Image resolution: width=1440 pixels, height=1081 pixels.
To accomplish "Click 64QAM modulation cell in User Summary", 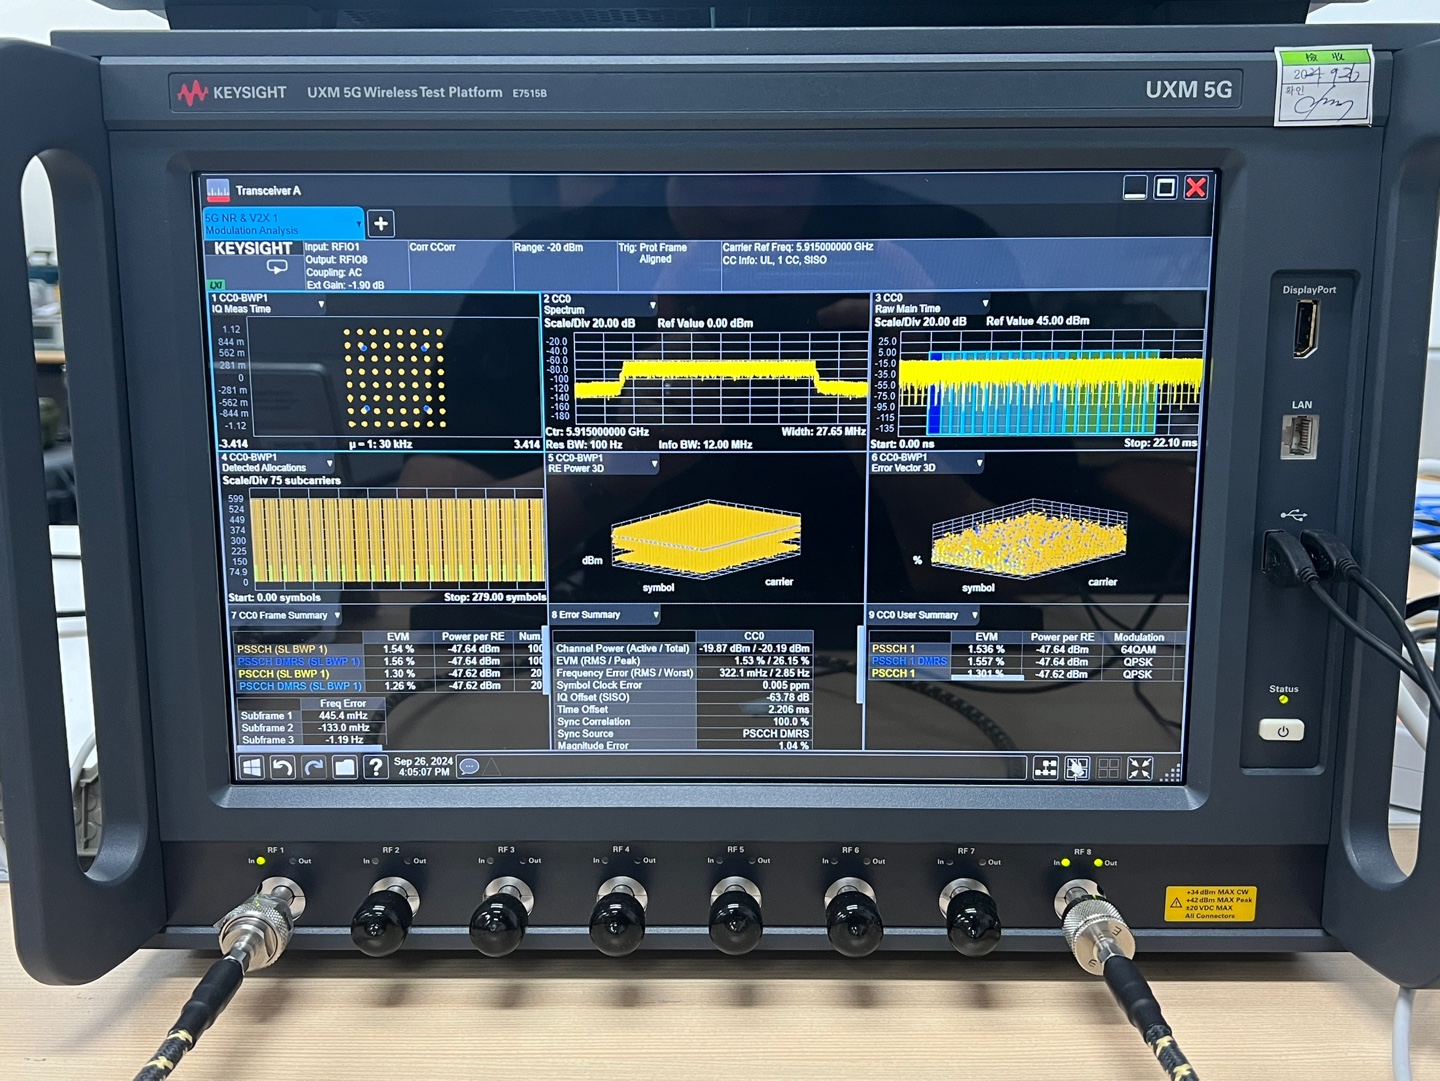I will pos(1138,650).
